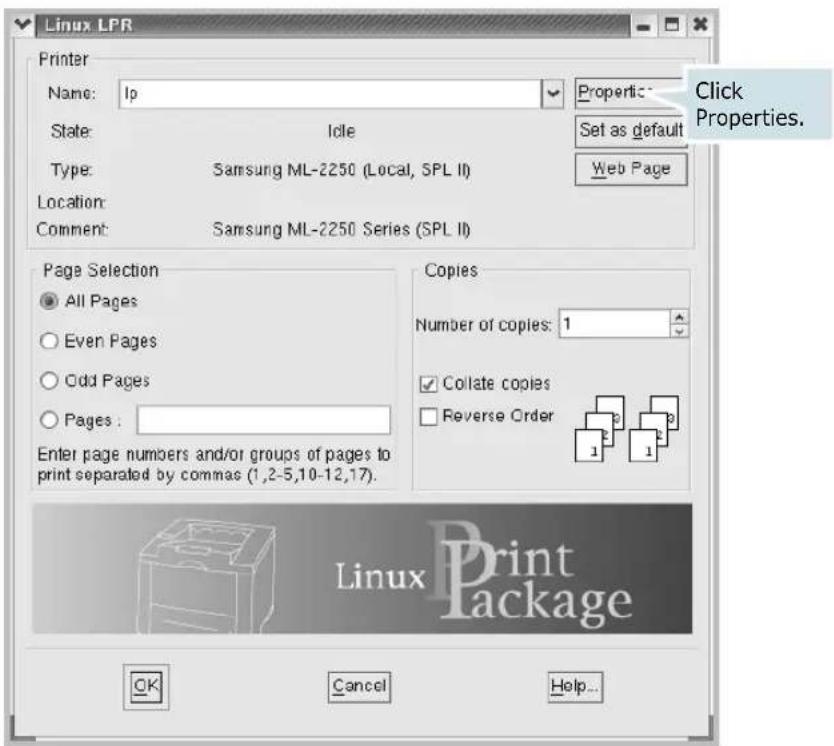Click the Linux Print Package banner
Viewport: 834px width, 746px height.
coord(362,569)
